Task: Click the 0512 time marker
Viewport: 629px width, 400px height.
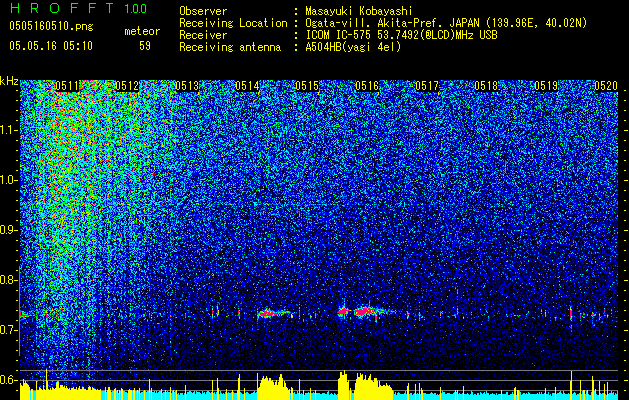Action: coord(127,86)
